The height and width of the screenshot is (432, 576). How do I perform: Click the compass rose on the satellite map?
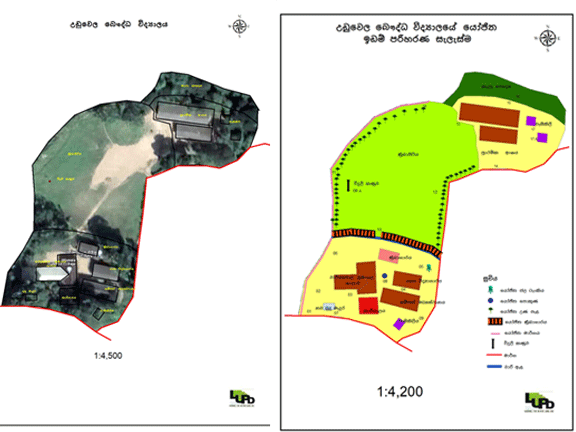240,26
